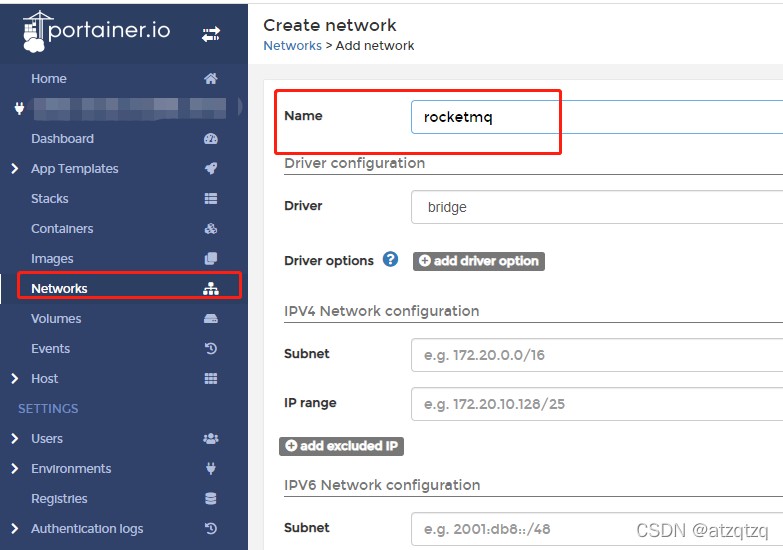
Task: Open Driver options help question icon
Action: pos(391,259)
